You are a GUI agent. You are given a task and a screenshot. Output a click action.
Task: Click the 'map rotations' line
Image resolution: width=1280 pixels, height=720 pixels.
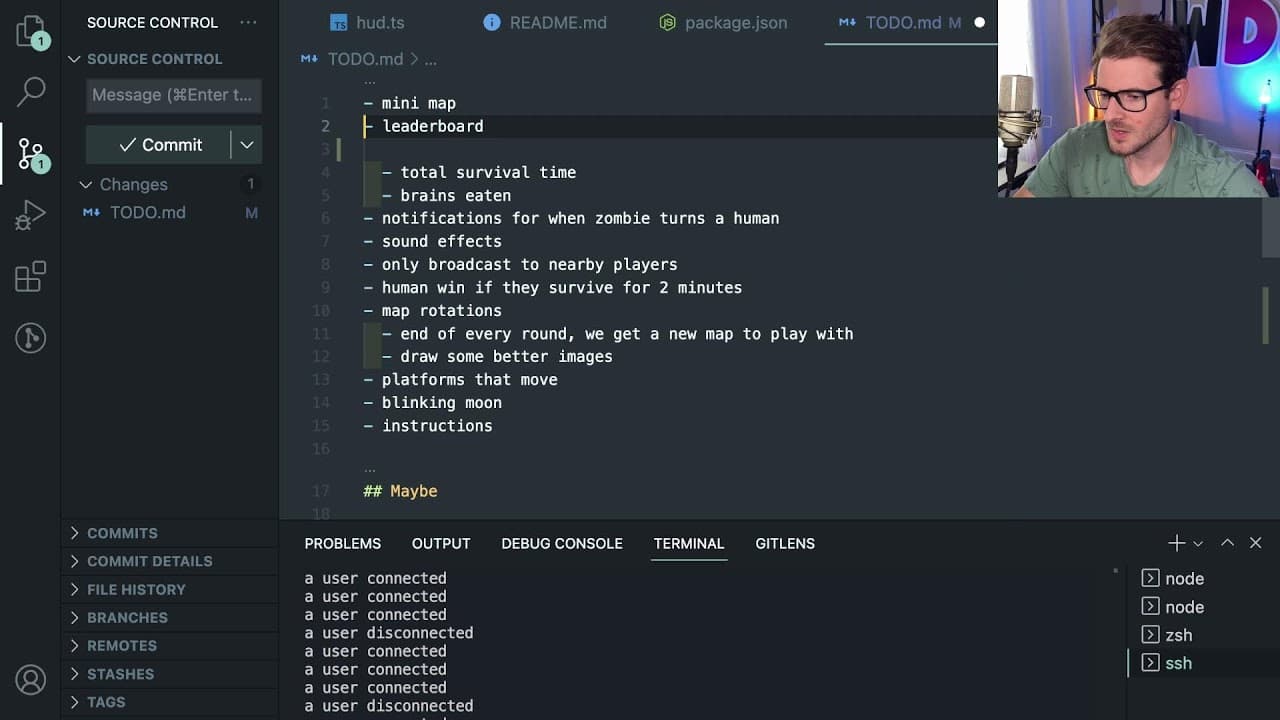pos(441,310)
